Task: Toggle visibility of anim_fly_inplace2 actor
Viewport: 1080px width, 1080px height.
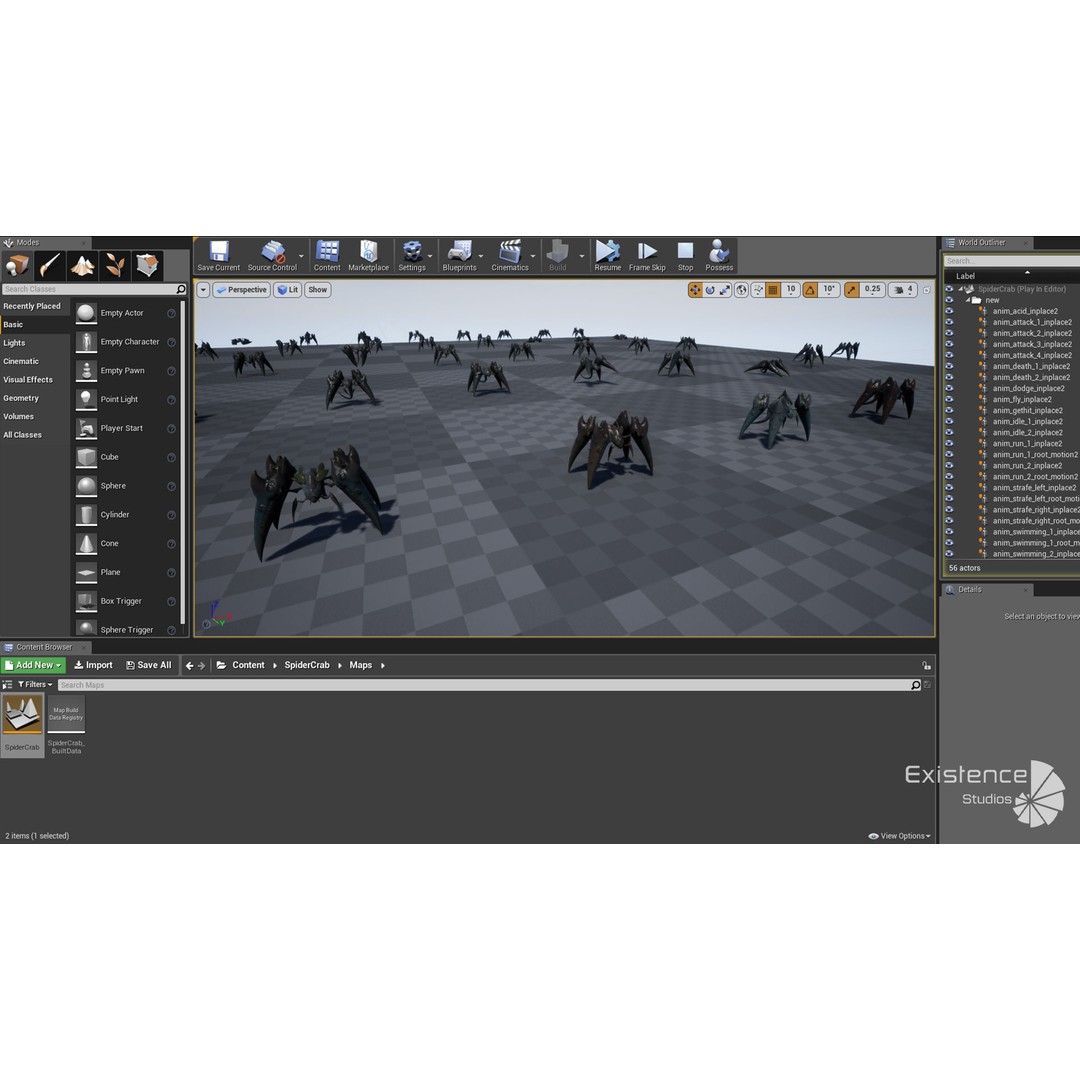Action: click(949, 399)
